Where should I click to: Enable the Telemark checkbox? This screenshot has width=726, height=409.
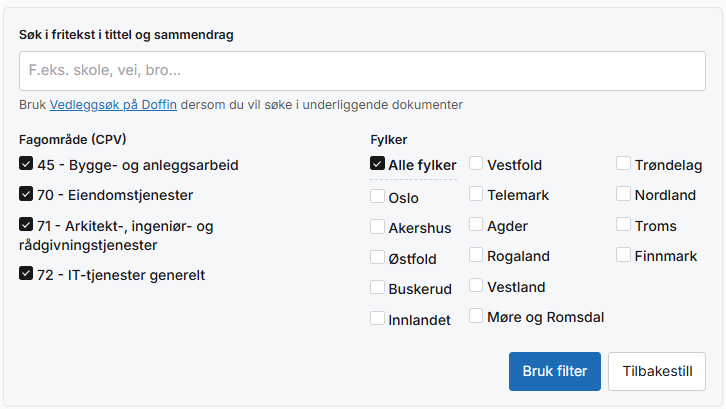click(476, 194)
